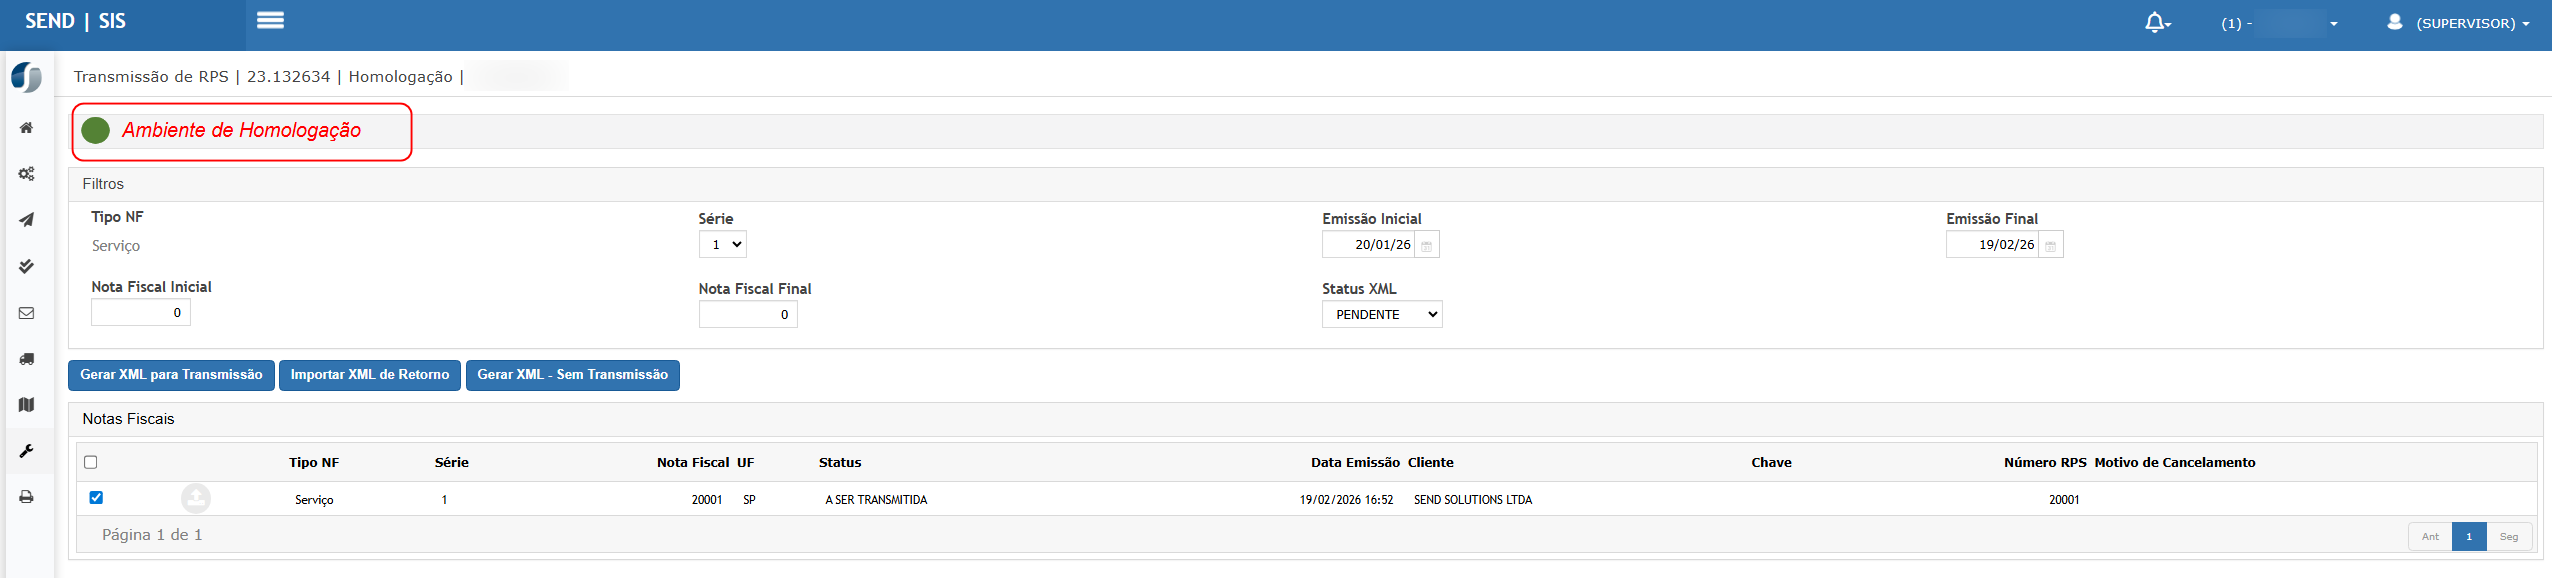Open the notification bell in the header
Viewport: 2552px width, 578px height.
click(2156, 23)
